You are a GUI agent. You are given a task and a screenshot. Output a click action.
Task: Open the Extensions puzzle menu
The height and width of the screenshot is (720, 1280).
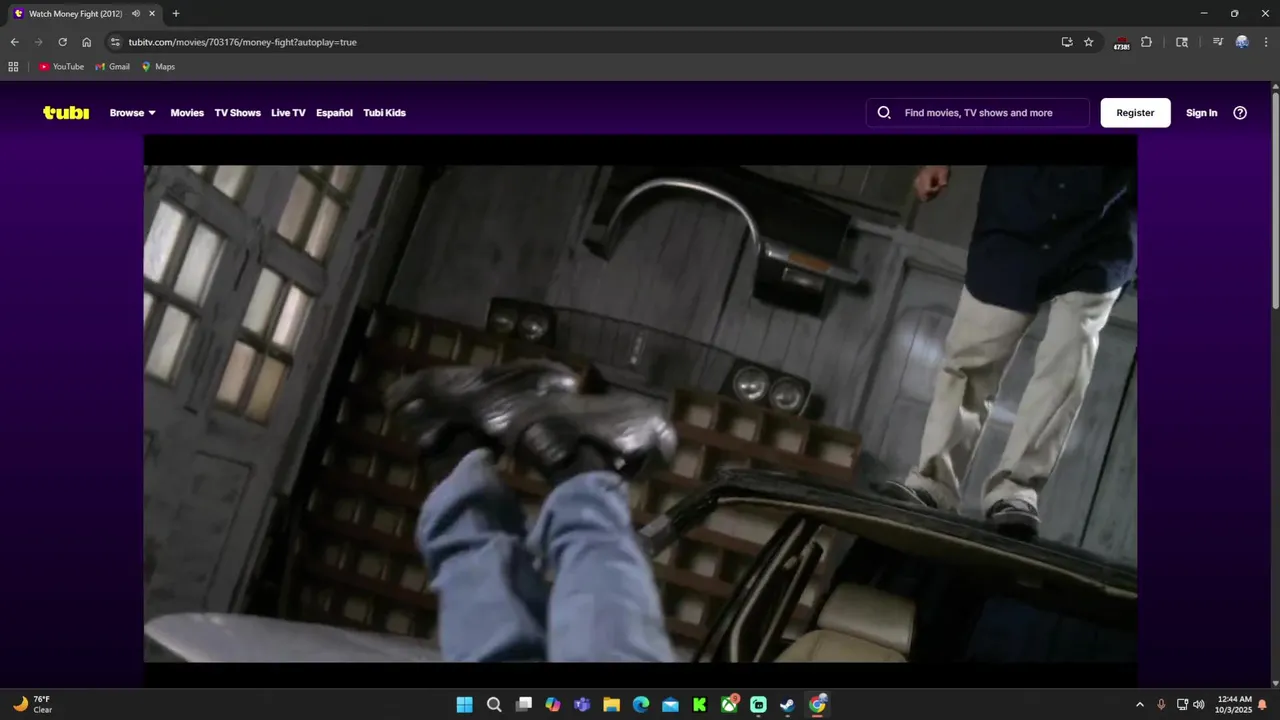(x=1146, y=42)
